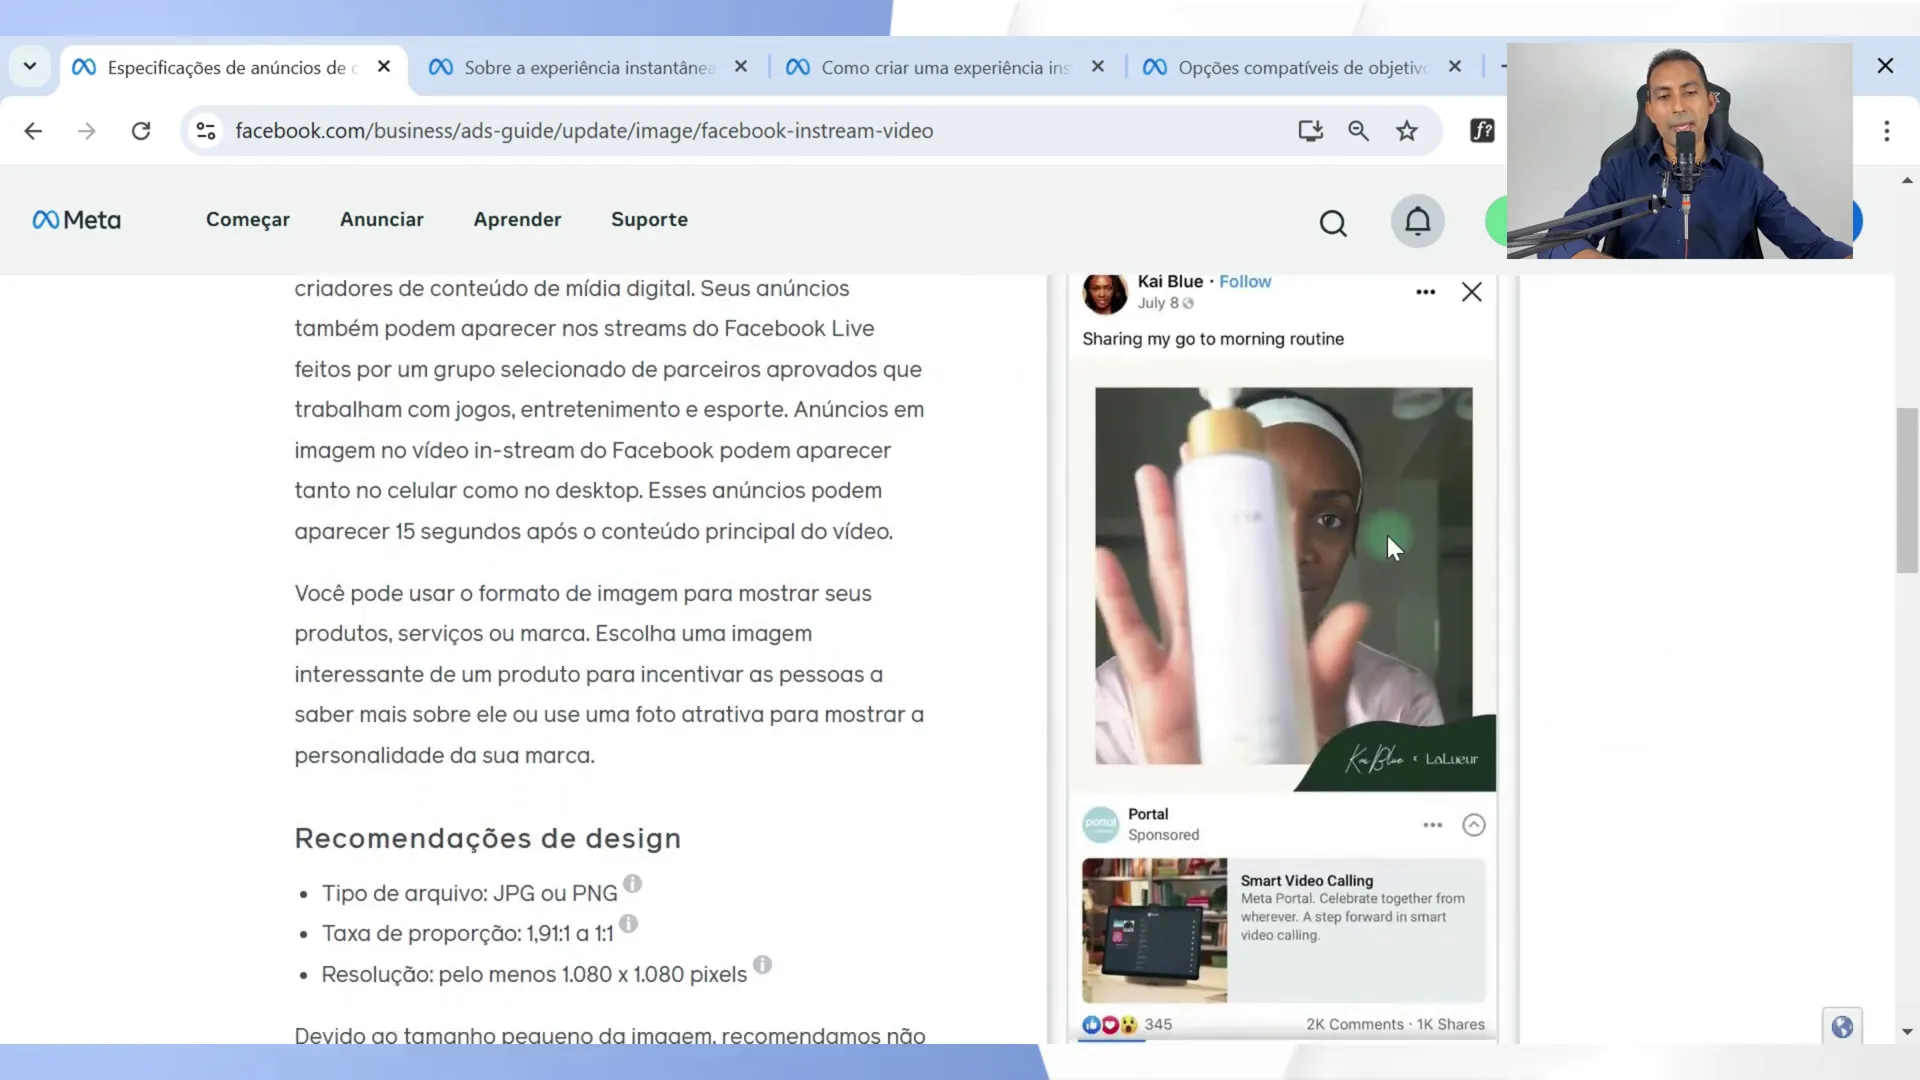The image size is (1920, 1080).
Task: Toggle the Kai Blue Follow button
Action: pos(1245,281)
